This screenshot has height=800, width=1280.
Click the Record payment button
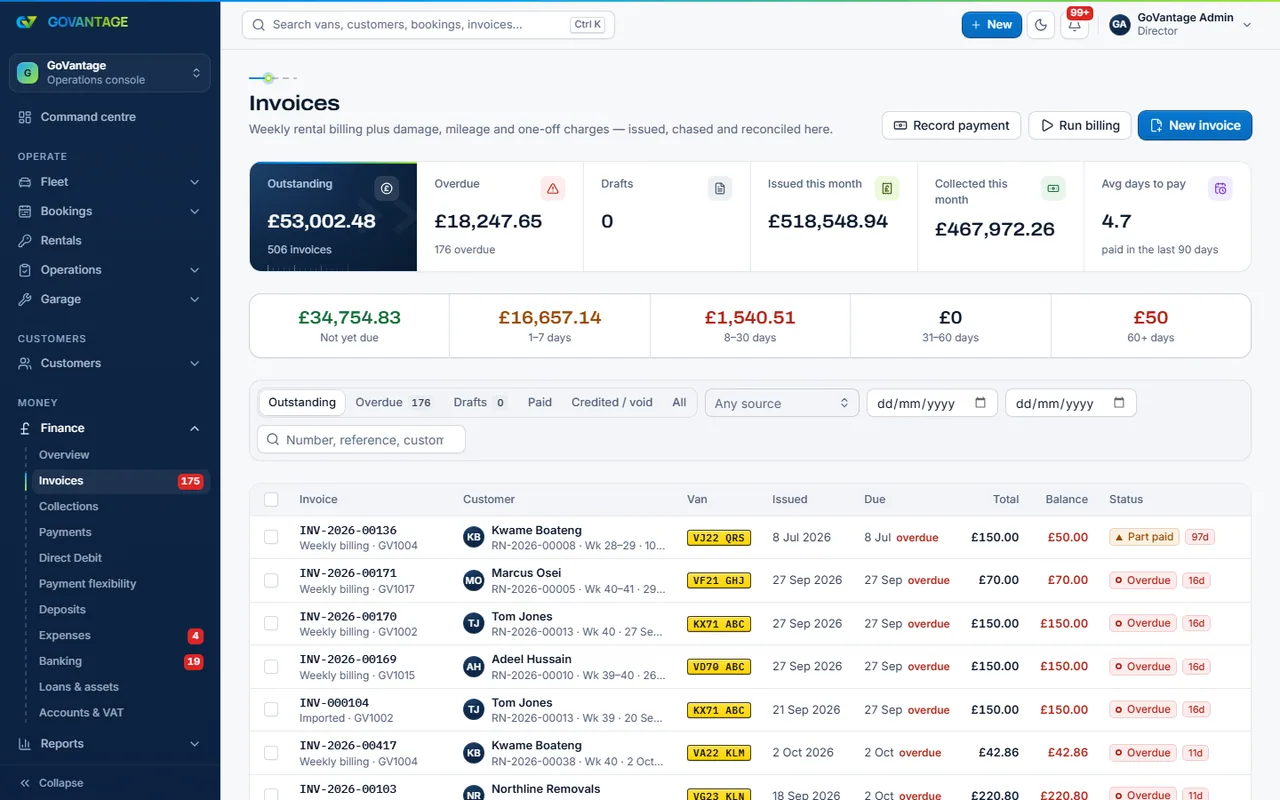pos(951,125)
